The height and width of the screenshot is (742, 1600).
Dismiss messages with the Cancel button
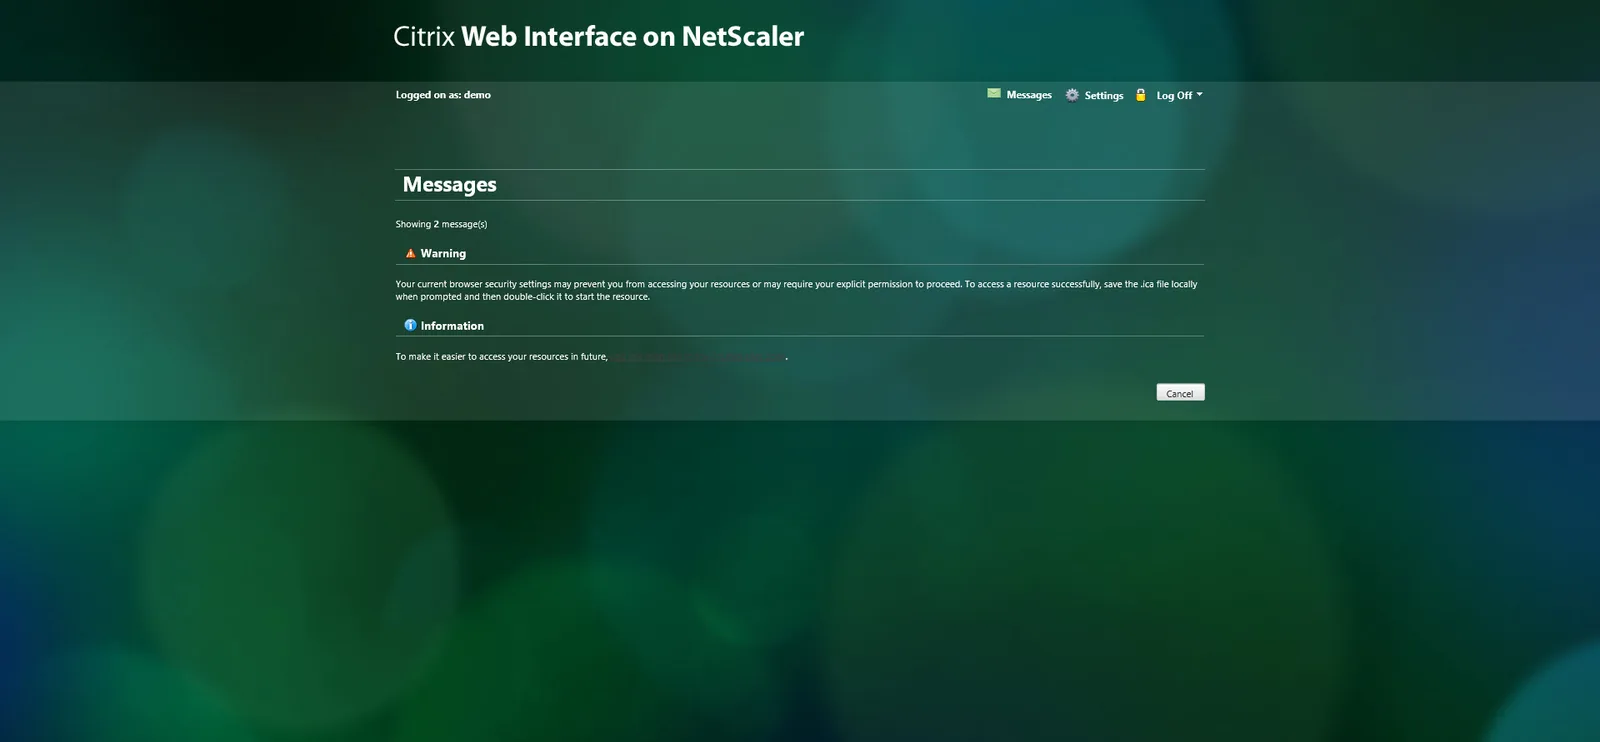1180,393
